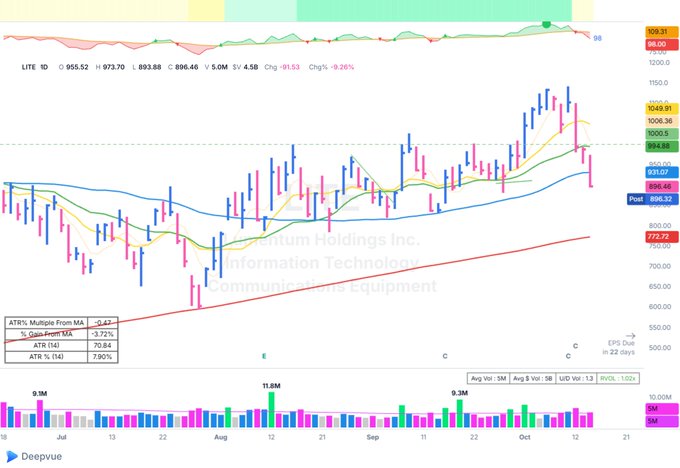The width and height of the screenshot is (680, 468).
Task: Click the ATR % (14) label cell
Action: click(x=46, y=357)
